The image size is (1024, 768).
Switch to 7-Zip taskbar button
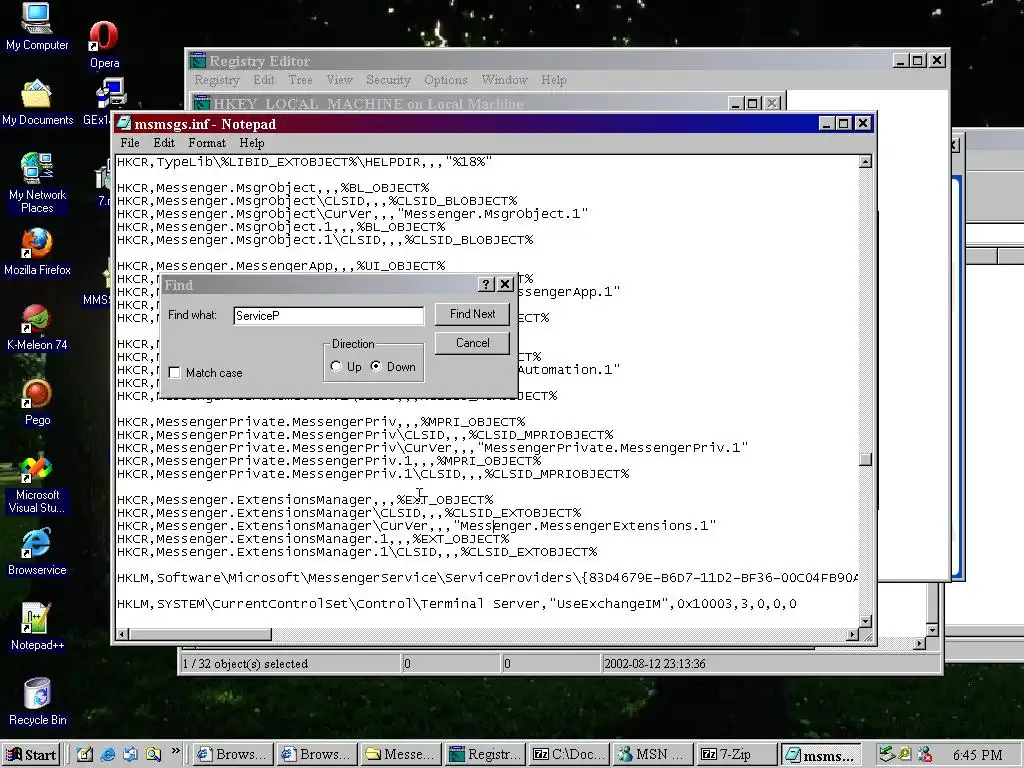pyautogui.click(x=737, y=754)
